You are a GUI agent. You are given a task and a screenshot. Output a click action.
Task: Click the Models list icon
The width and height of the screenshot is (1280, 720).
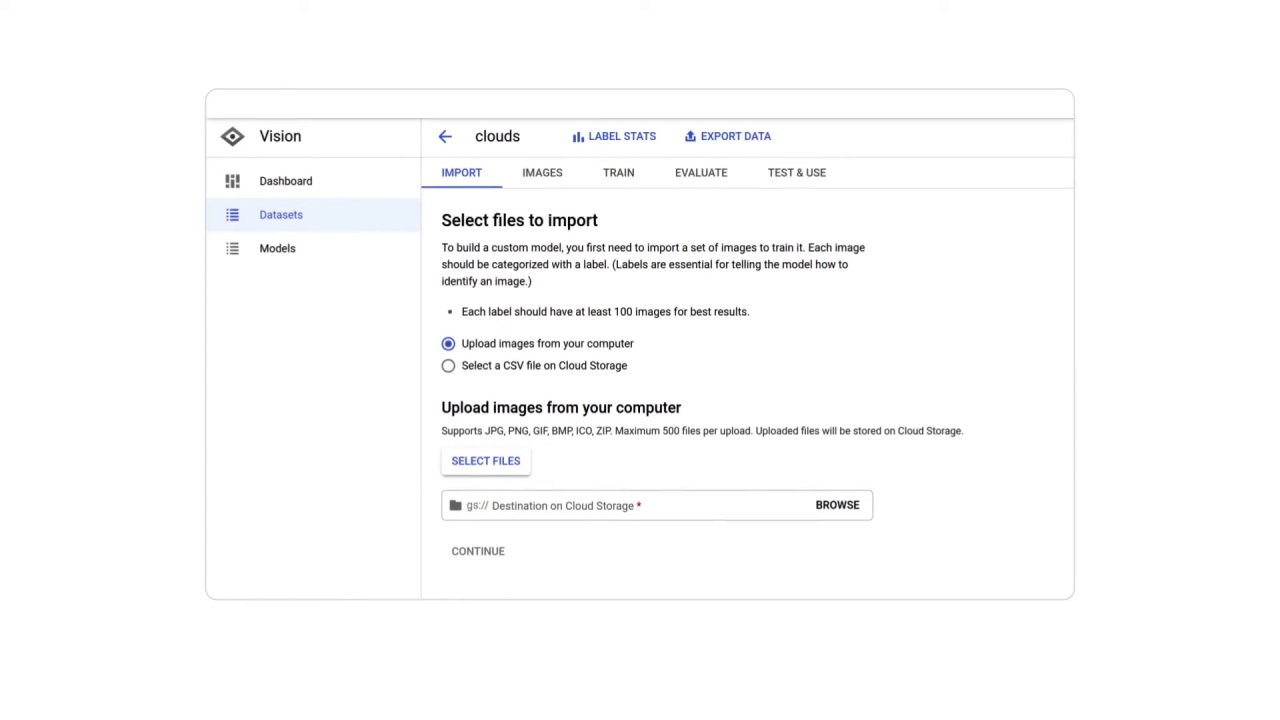tap(232, 249)
